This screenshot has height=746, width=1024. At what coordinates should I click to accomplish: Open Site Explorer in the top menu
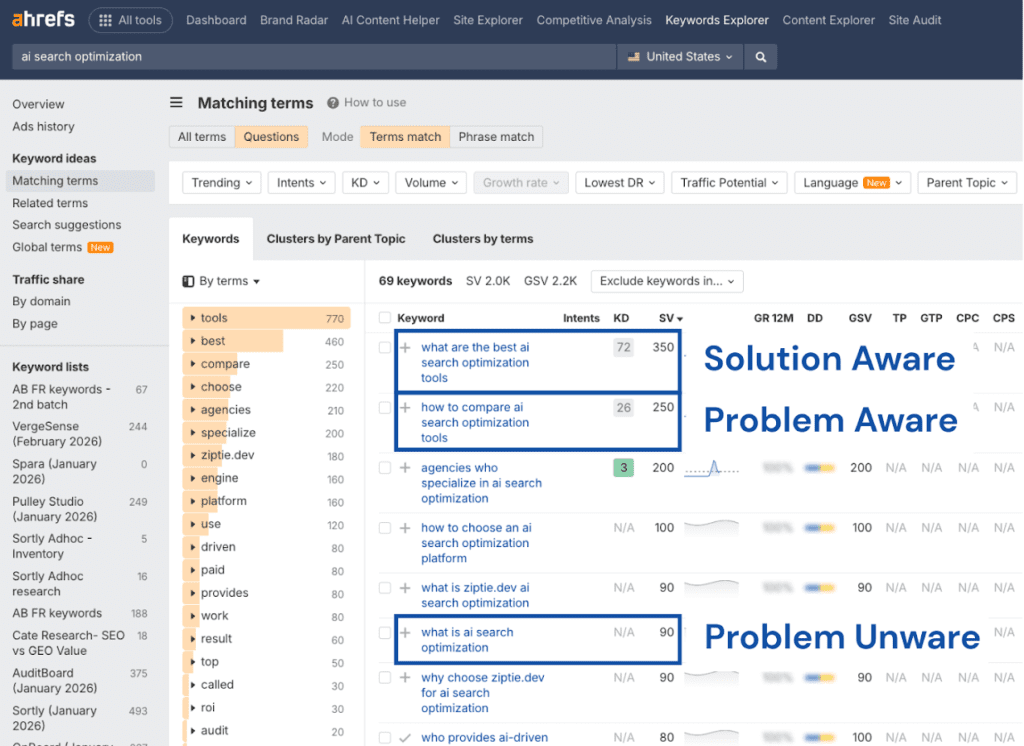488,20
